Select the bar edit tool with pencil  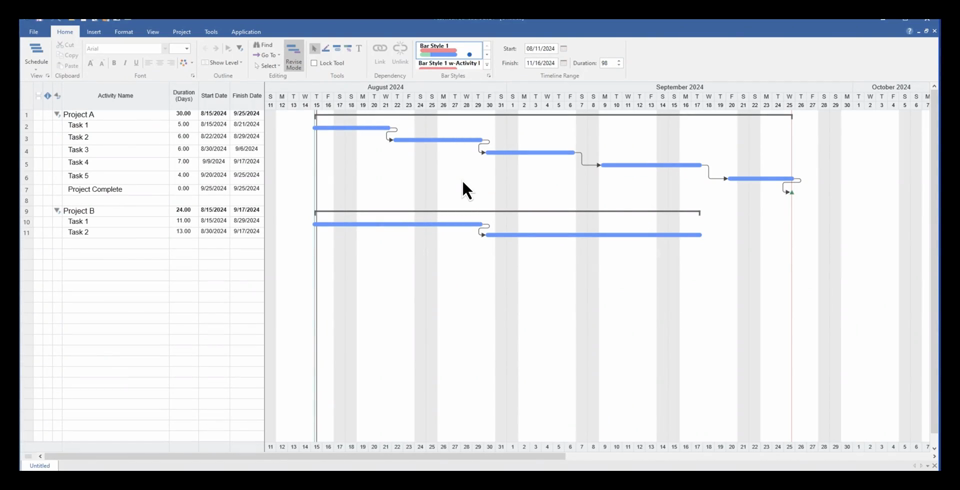[x=348, y=48]
